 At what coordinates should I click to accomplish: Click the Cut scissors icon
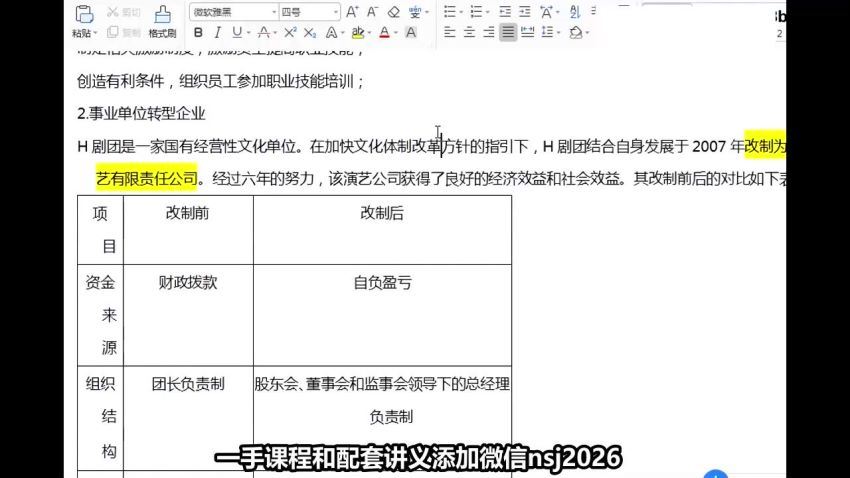point(113,12)
